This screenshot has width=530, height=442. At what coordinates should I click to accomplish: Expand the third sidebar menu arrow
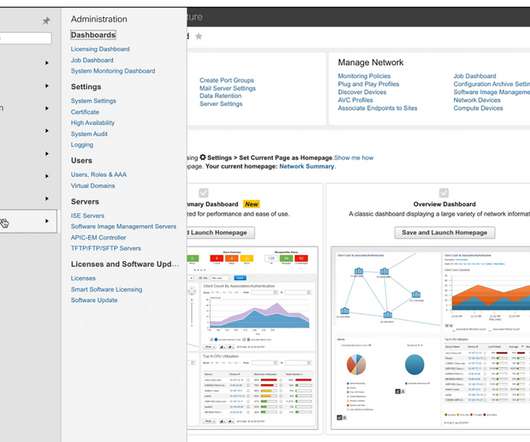click(x=47, y=108)
